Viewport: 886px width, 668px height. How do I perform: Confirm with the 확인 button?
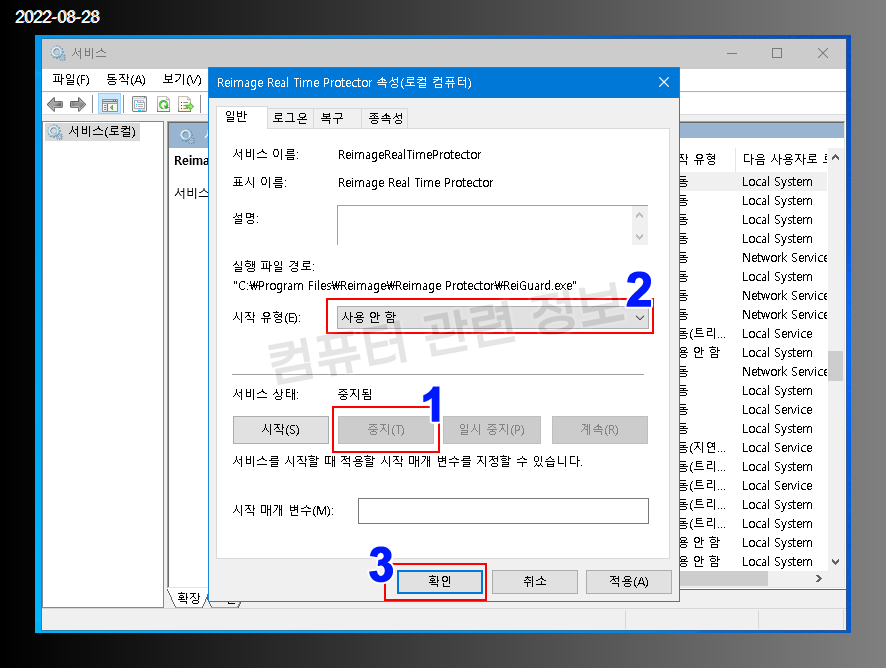pyautogui.click(x=440, y=582)
